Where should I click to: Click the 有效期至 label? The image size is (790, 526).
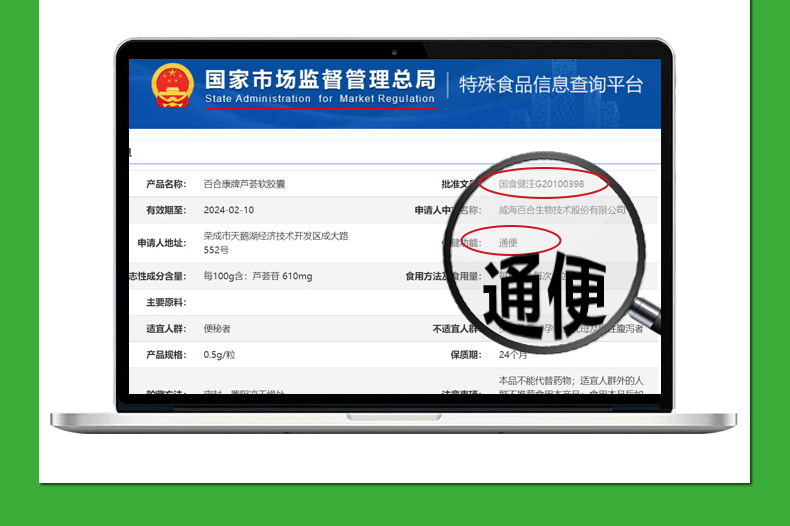tap(166, 210)
